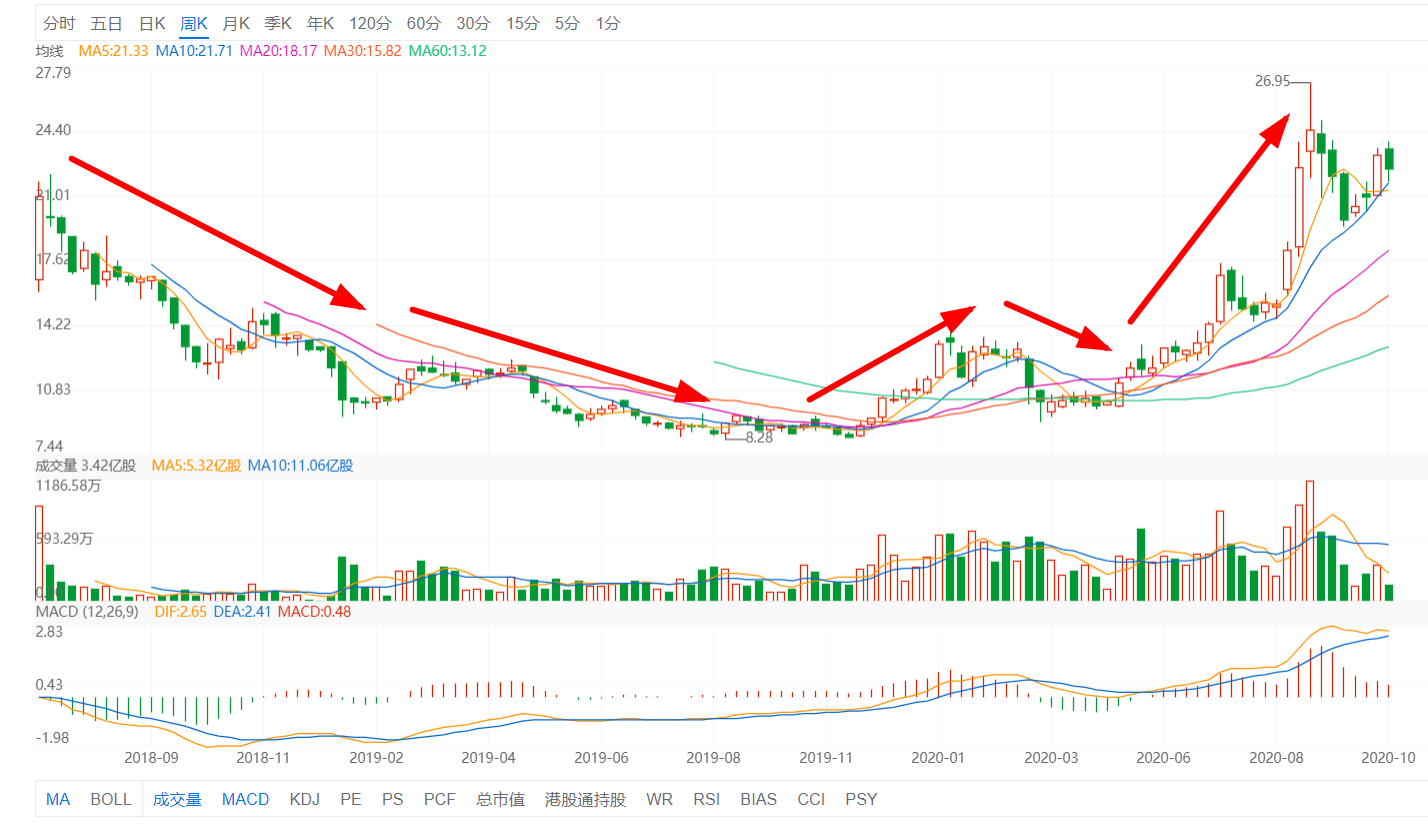The width and height of the screenshot is (1428, 830).
Task: Open the 日K daily candlestick tab
Action: [x=152, y=23]
